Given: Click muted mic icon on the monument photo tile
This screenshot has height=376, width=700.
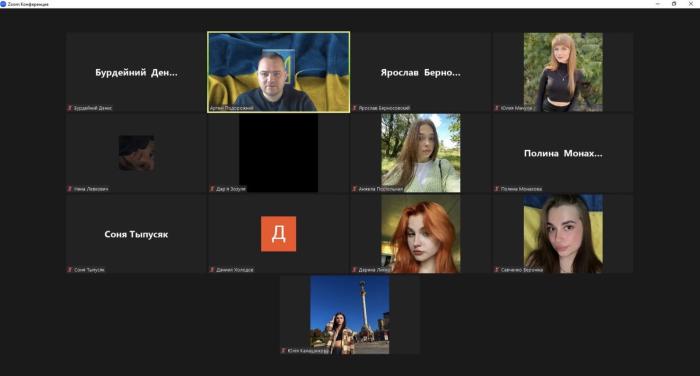Looking at the screenshot, I should point(283,351).
